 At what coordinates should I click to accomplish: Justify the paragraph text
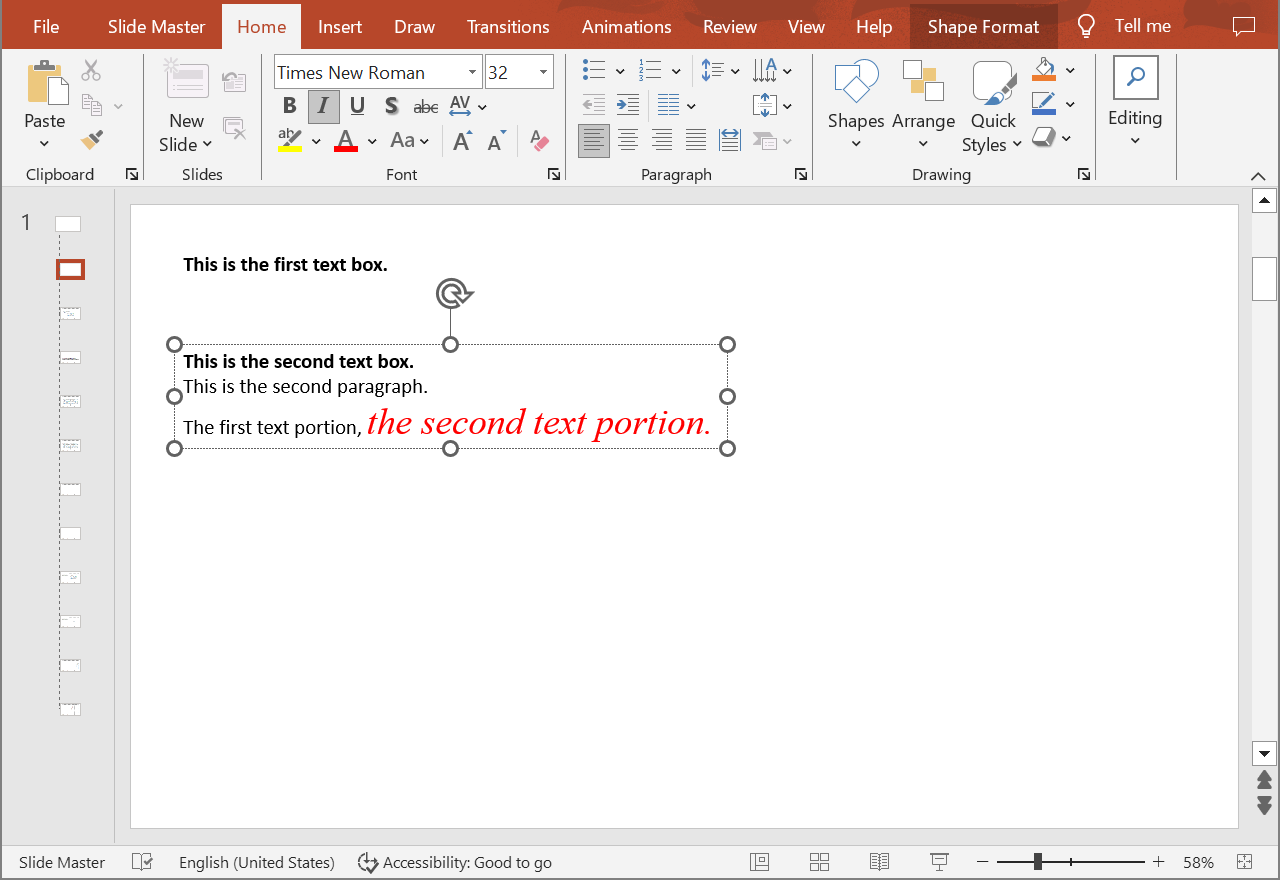[x=696, y=140]
